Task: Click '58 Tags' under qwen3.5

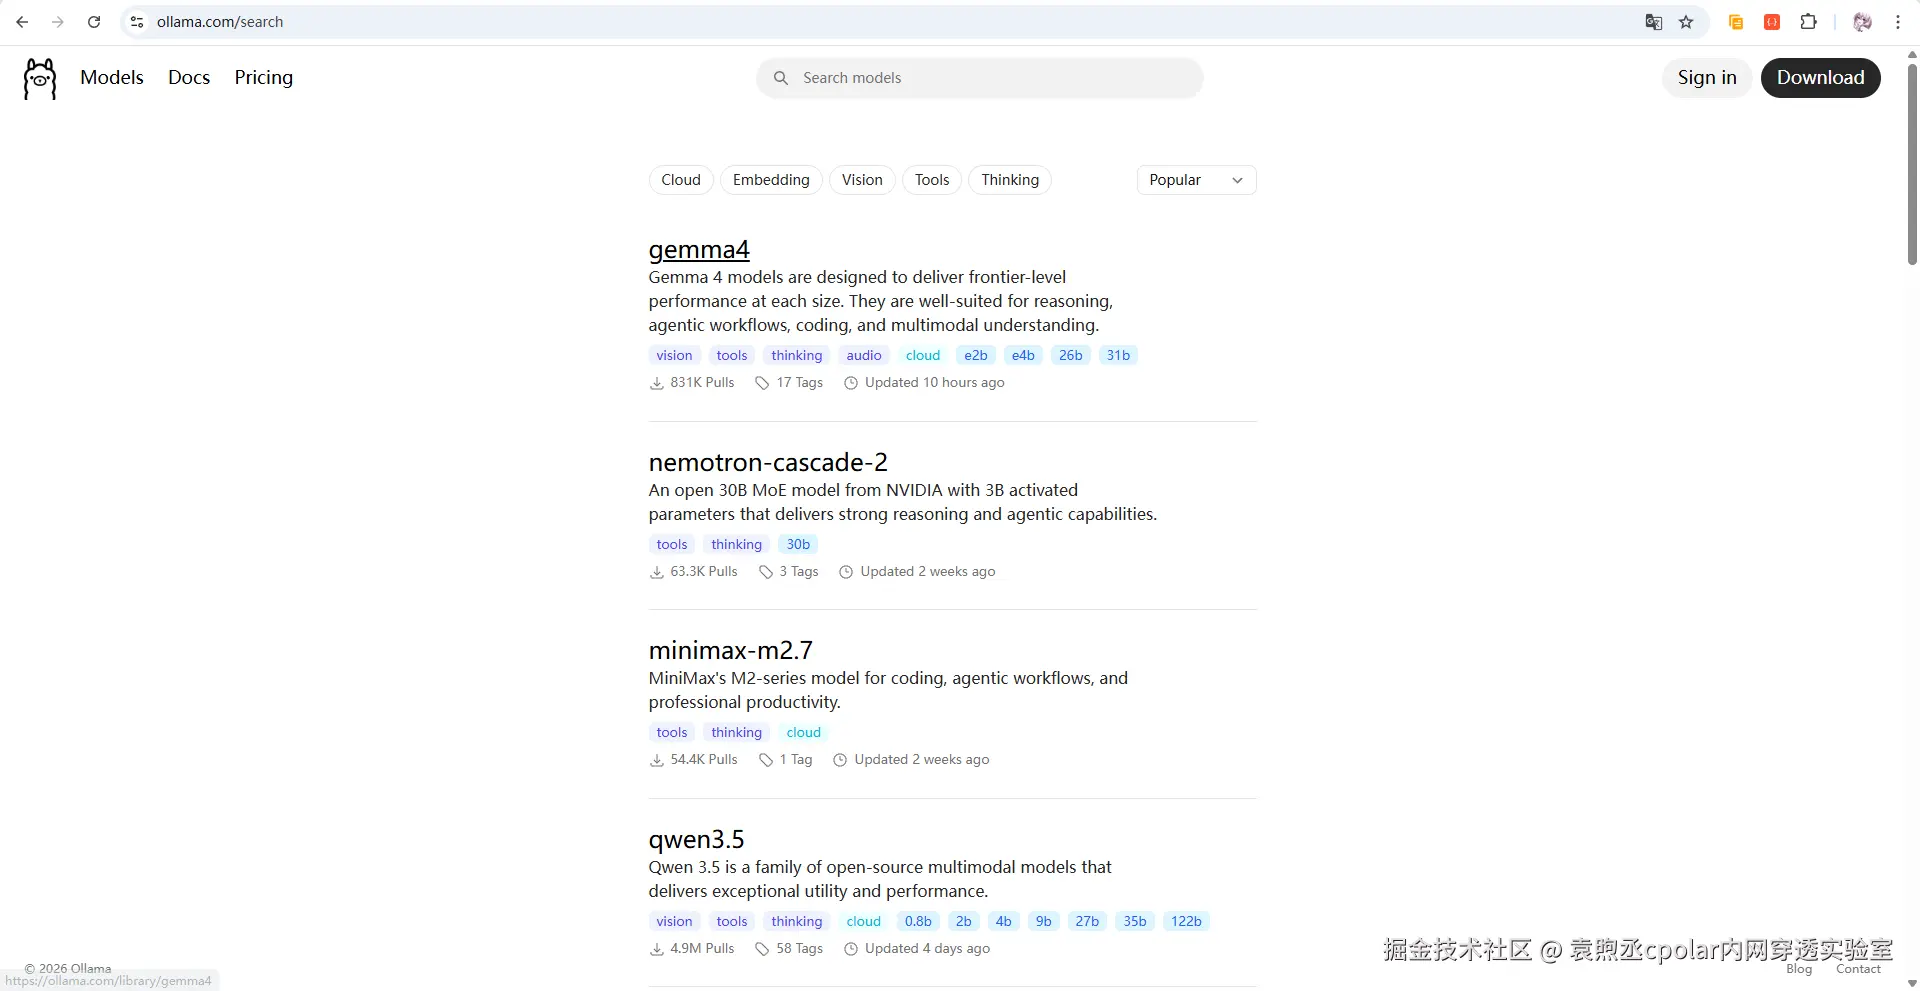Action: click(x=800, y=949)
